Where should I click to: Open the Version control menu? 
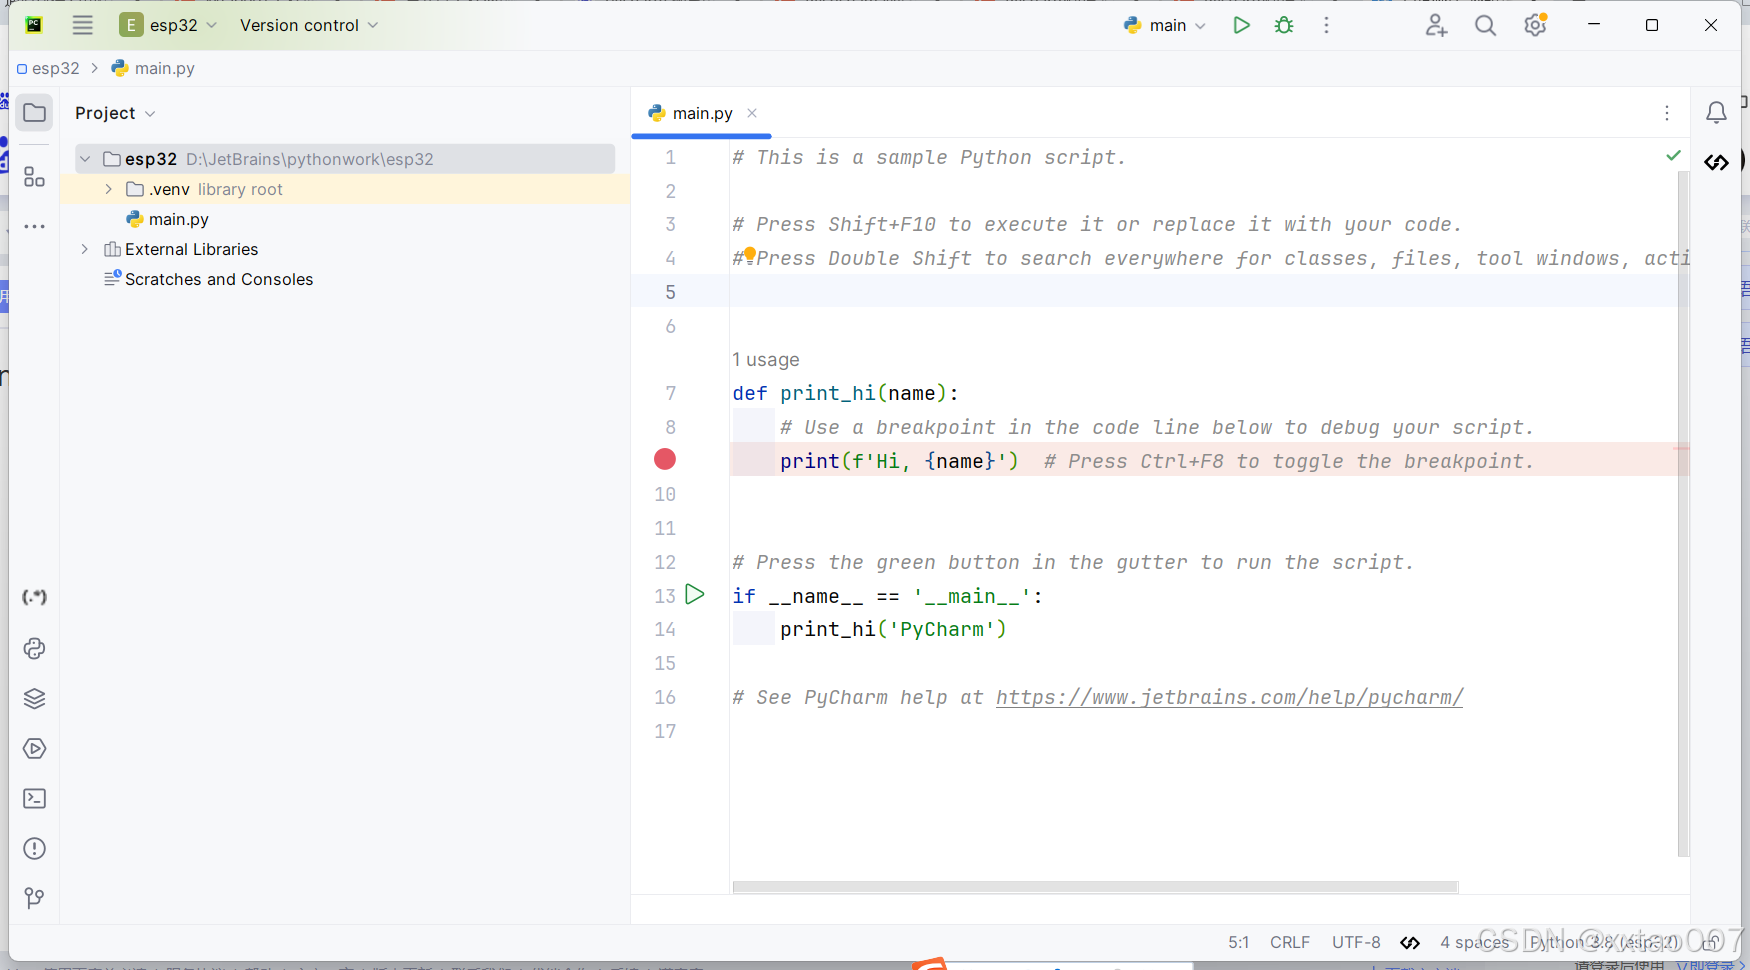[307, 25]
